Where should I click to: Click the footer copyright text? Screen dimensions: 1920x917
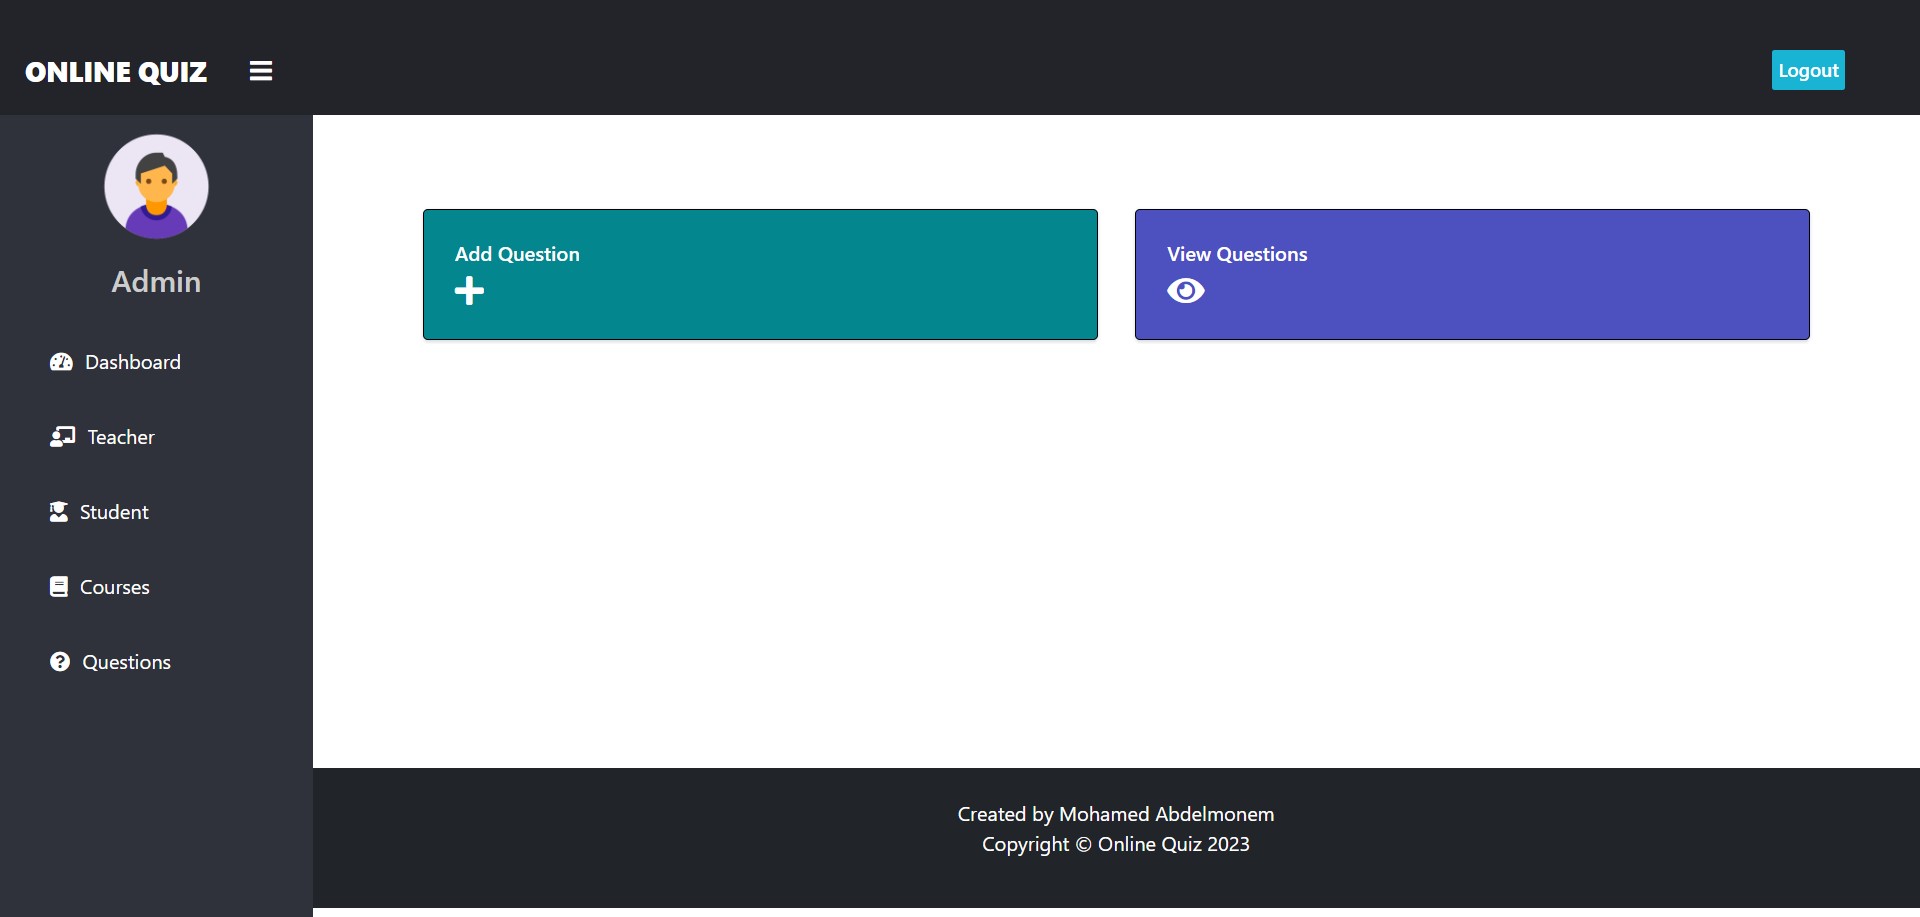pyautogui.click(x=1115, y=844)
